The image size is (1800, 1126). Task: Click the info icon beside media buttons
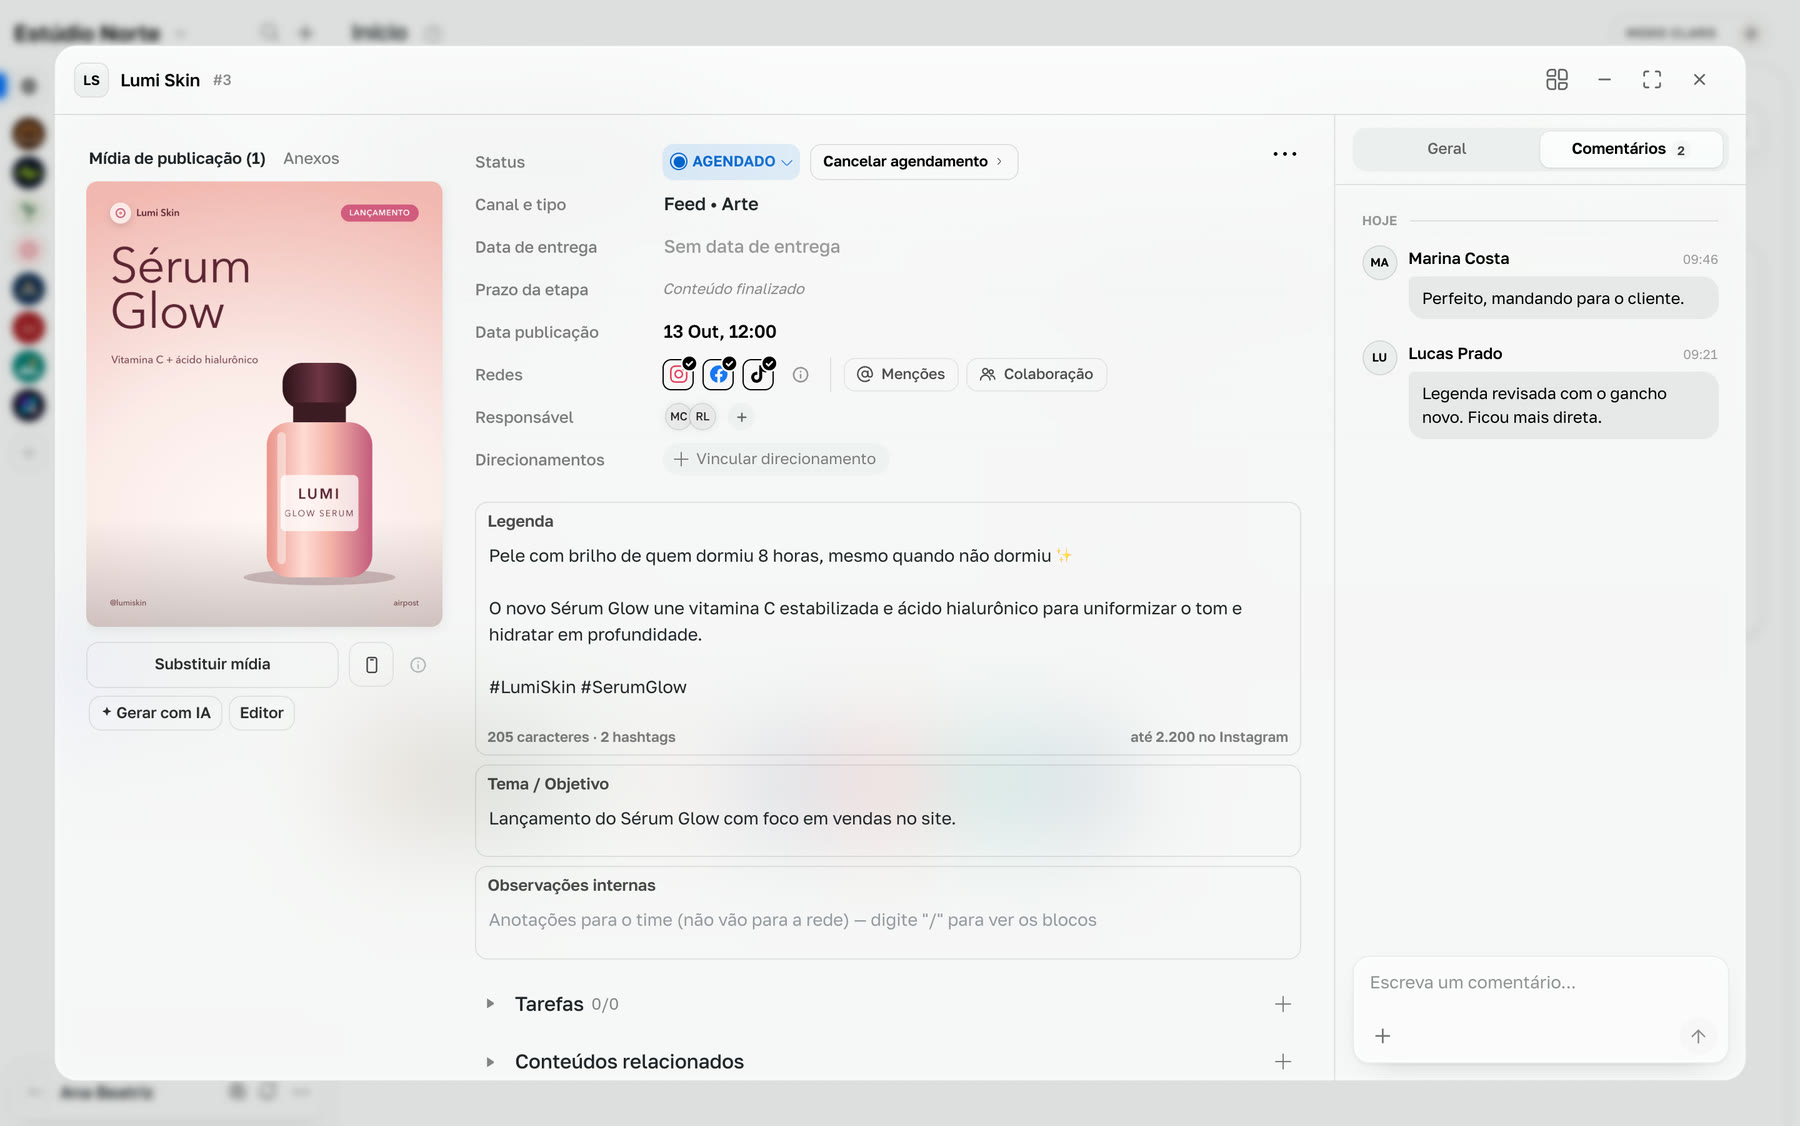pos(418,665)
